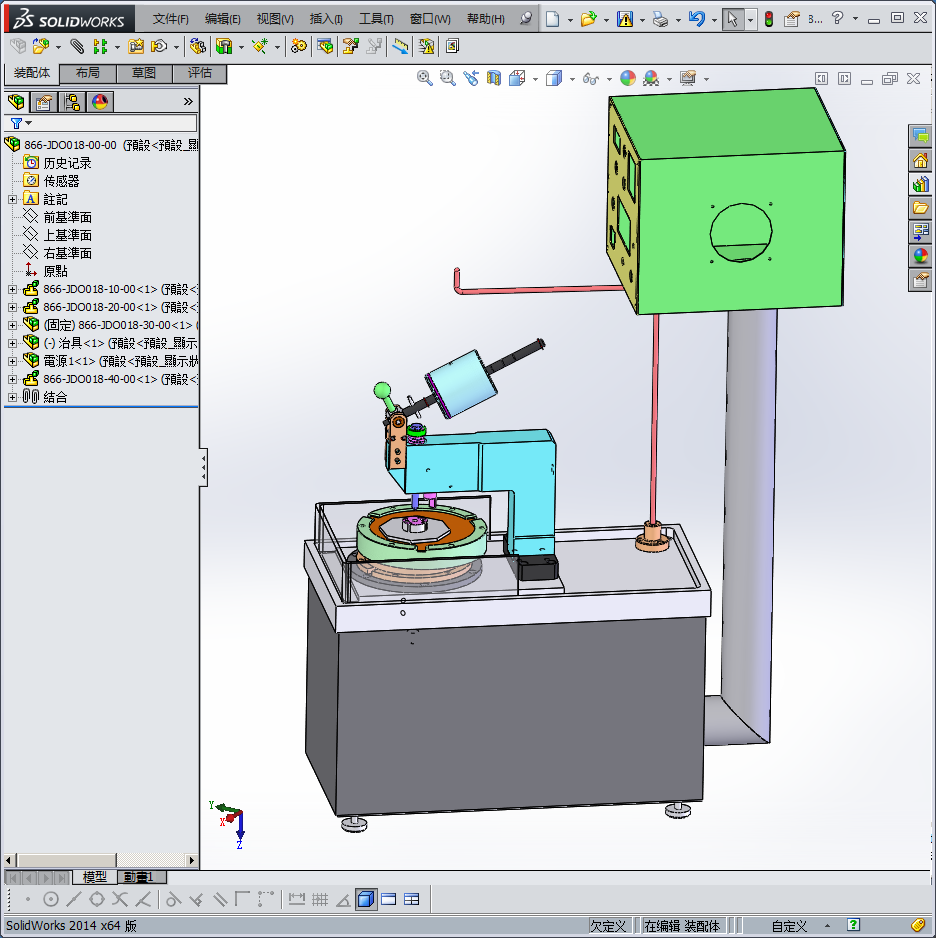The height and width of the screenshot is (938, 936).
Task: Toggle the tangent snap icon at bottom
Action: tap(173, 899)
